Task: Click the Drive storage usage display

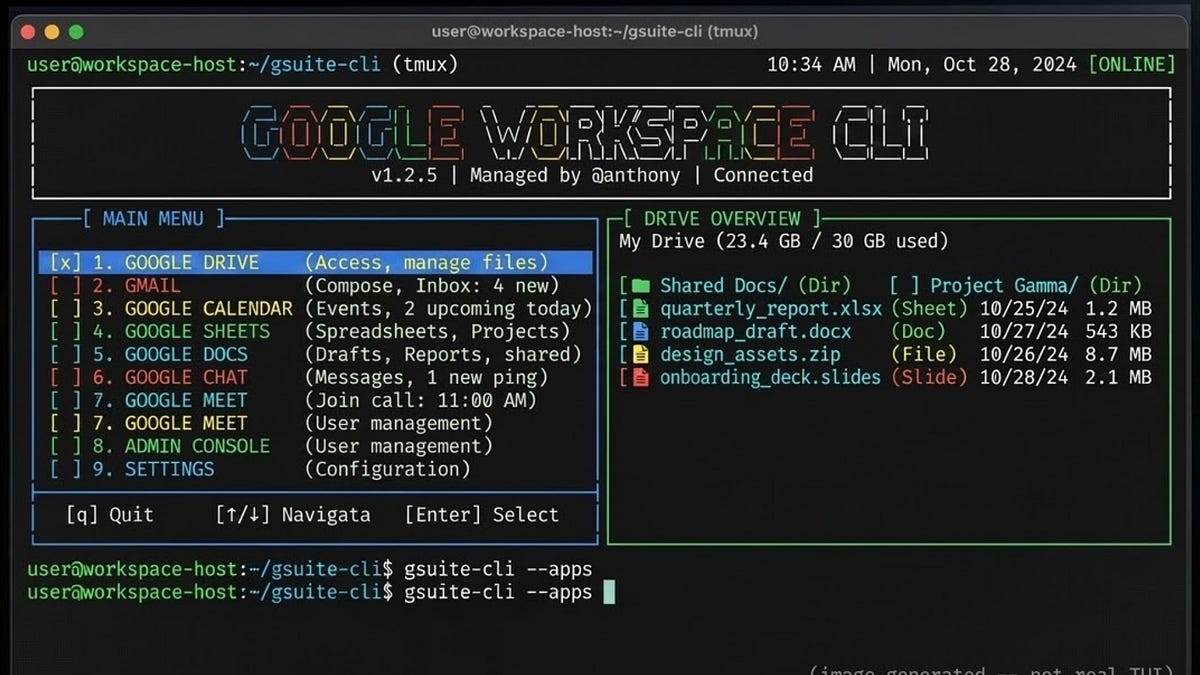Action: tap(760, 241)
